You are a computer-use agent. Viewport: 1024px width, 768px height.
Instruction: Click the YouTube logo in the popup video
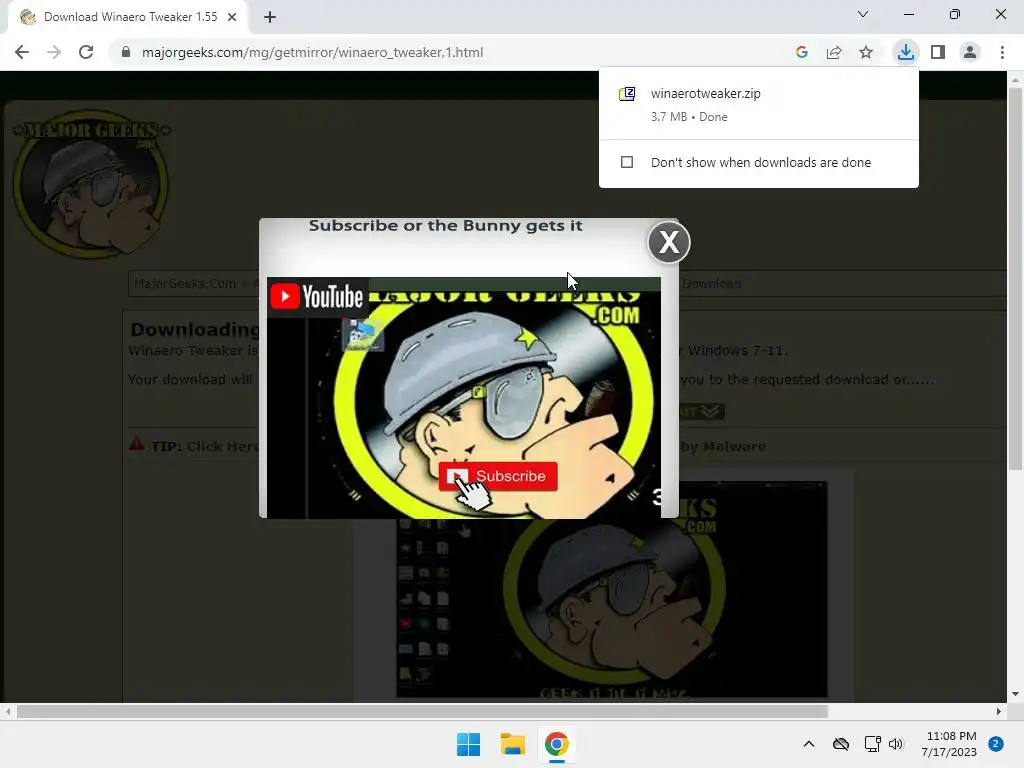point(317,296)
